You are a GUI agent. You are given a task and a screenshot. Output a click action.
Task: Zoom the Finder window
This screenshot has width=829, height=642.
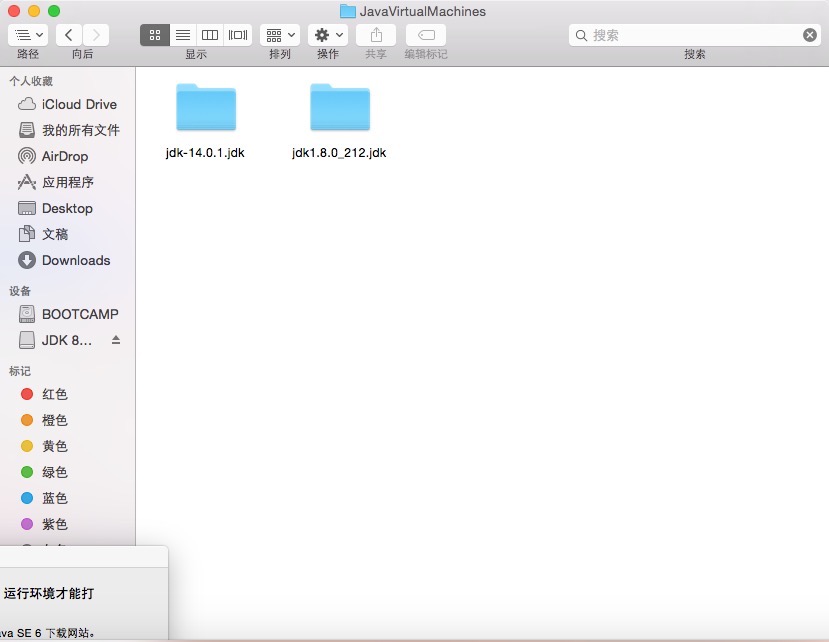[54, 11]
